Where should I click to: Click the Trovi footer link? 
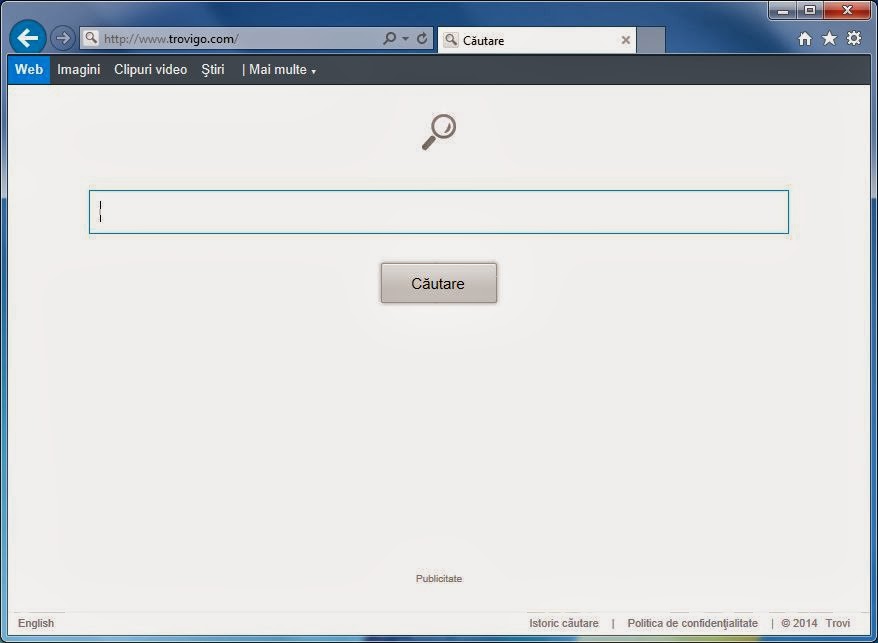837,623
